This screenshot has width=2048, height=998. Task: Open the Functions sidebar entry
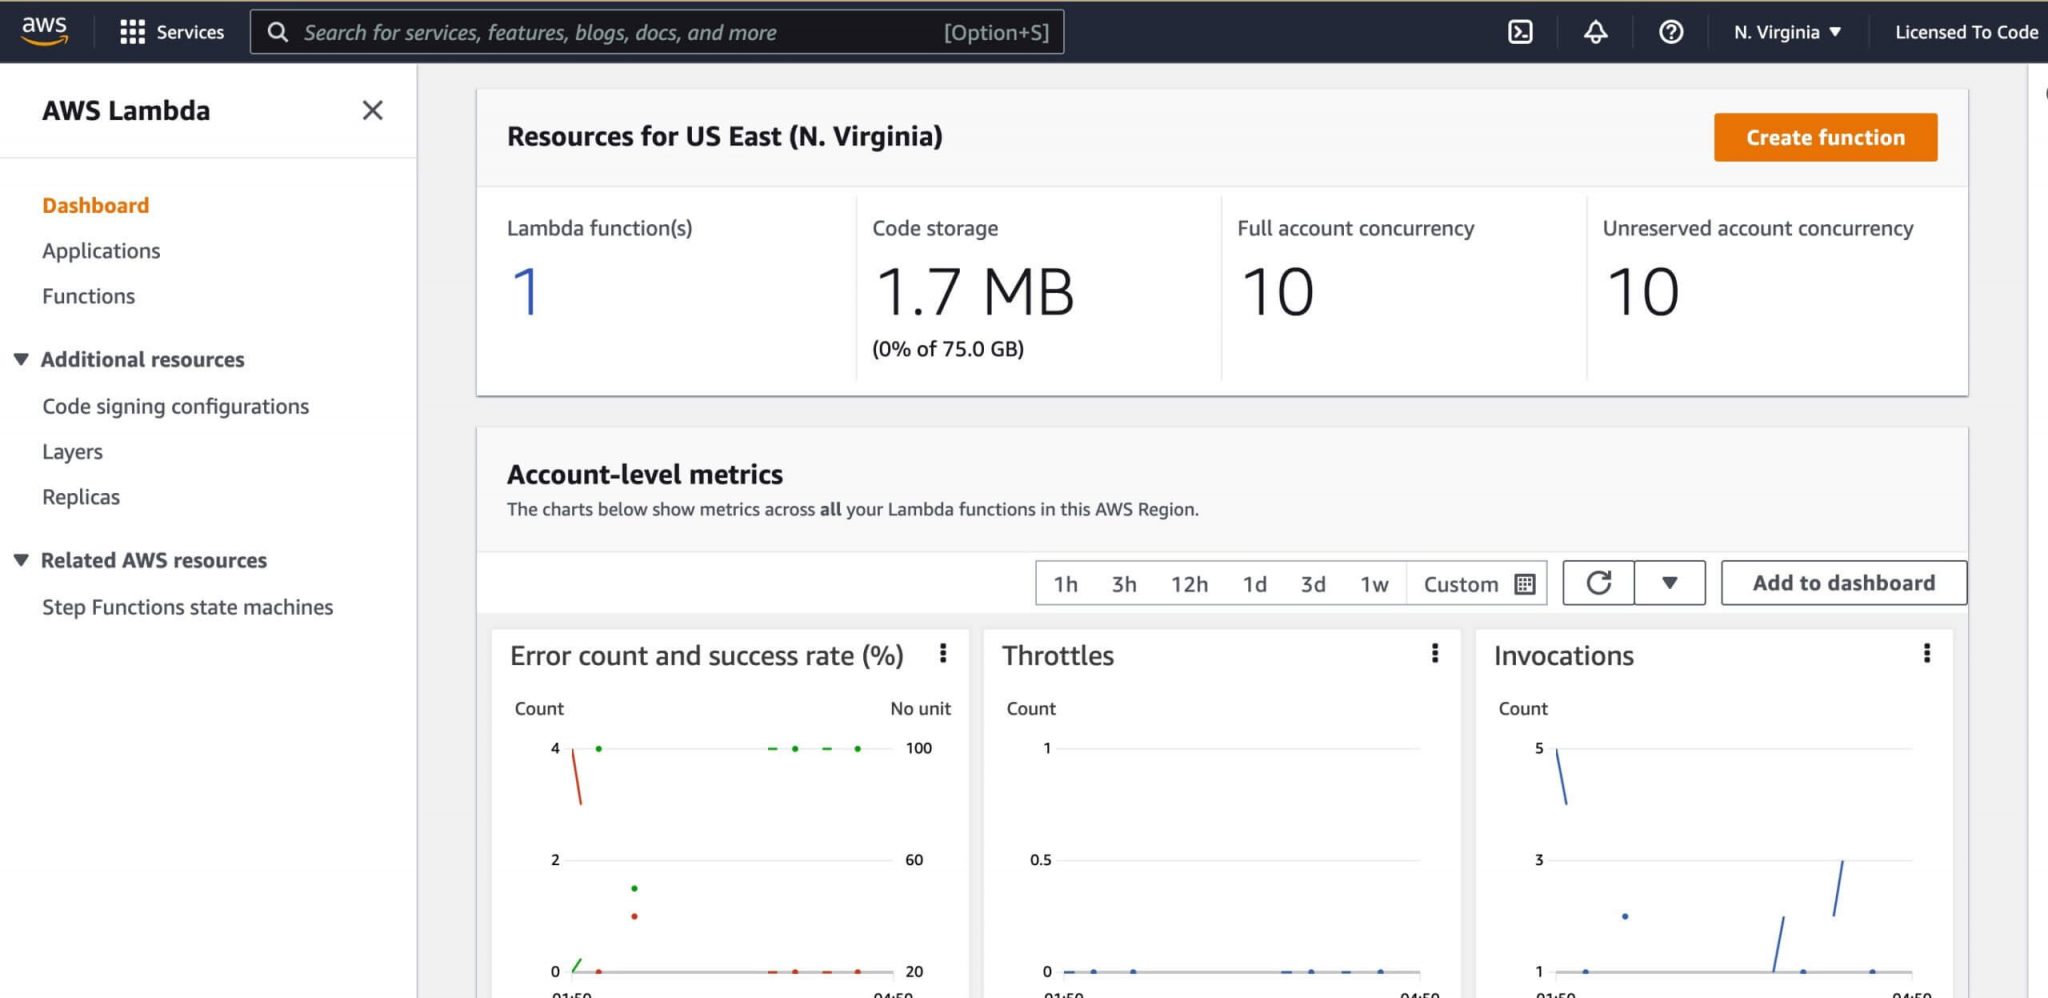click(88, 296)
